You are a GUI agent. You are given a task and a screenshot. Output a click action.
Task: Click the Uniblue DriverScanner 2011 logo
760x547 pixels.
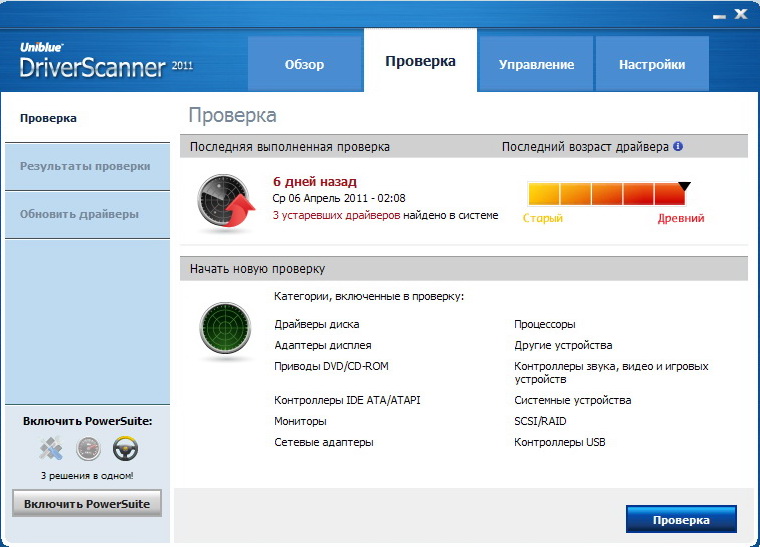pos(106,61)
